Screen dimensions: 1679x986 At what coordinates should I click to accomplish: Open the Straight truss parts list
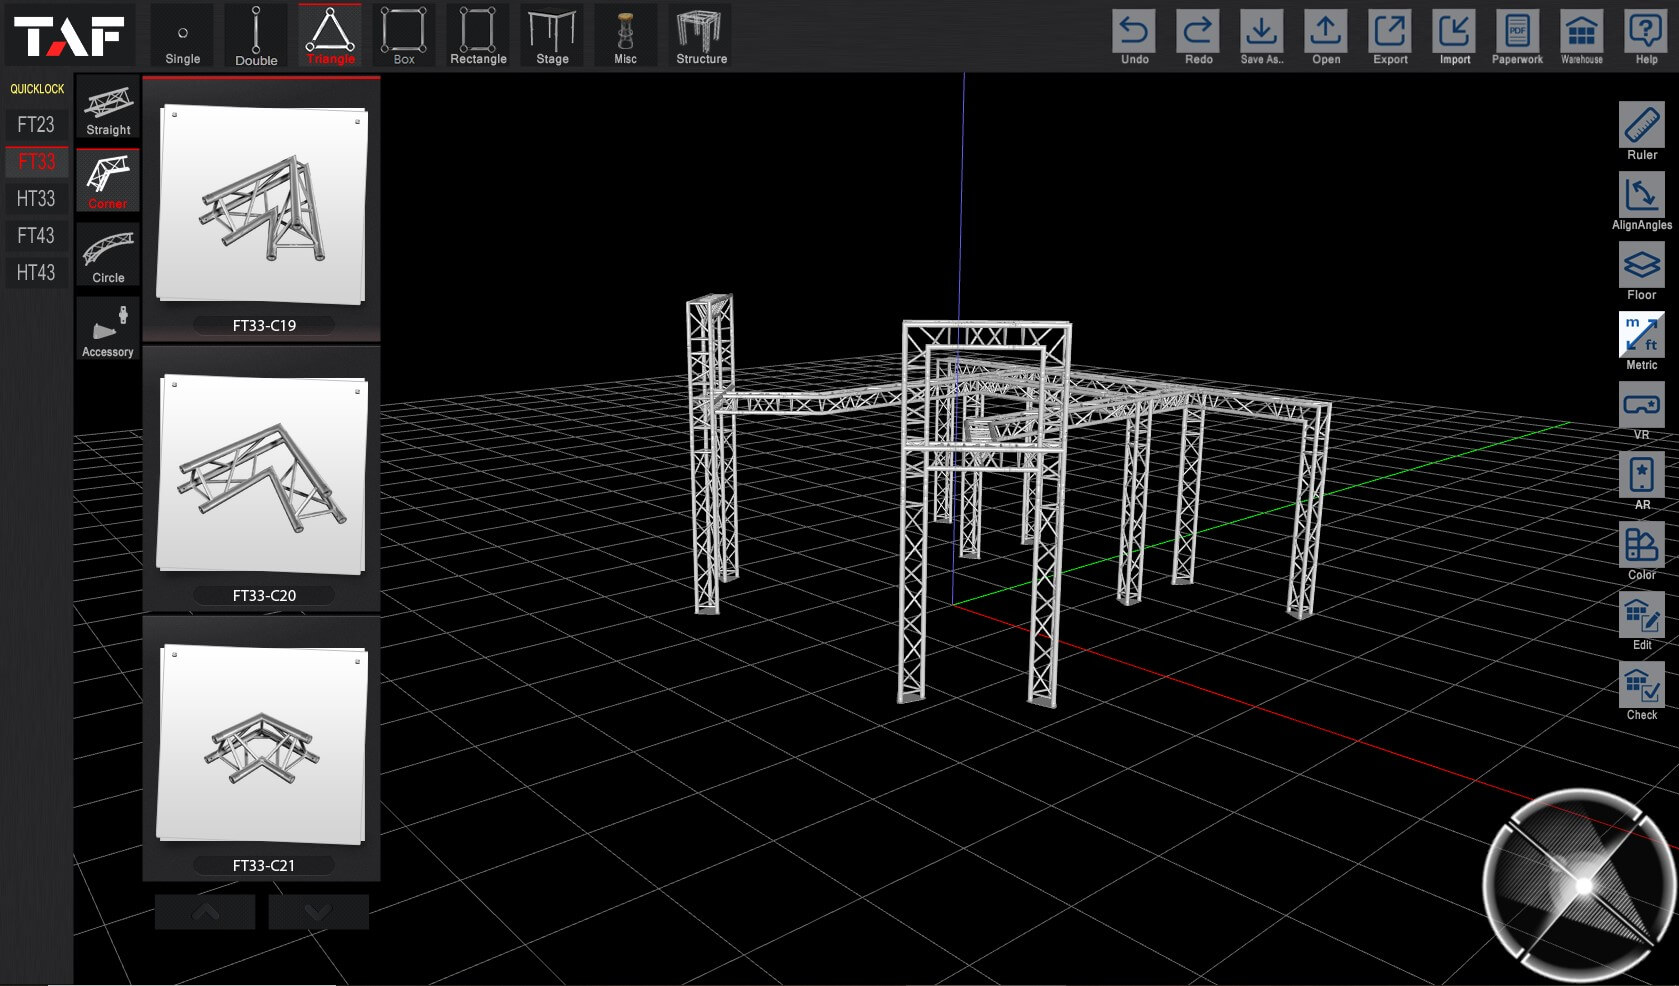[108, 108]
